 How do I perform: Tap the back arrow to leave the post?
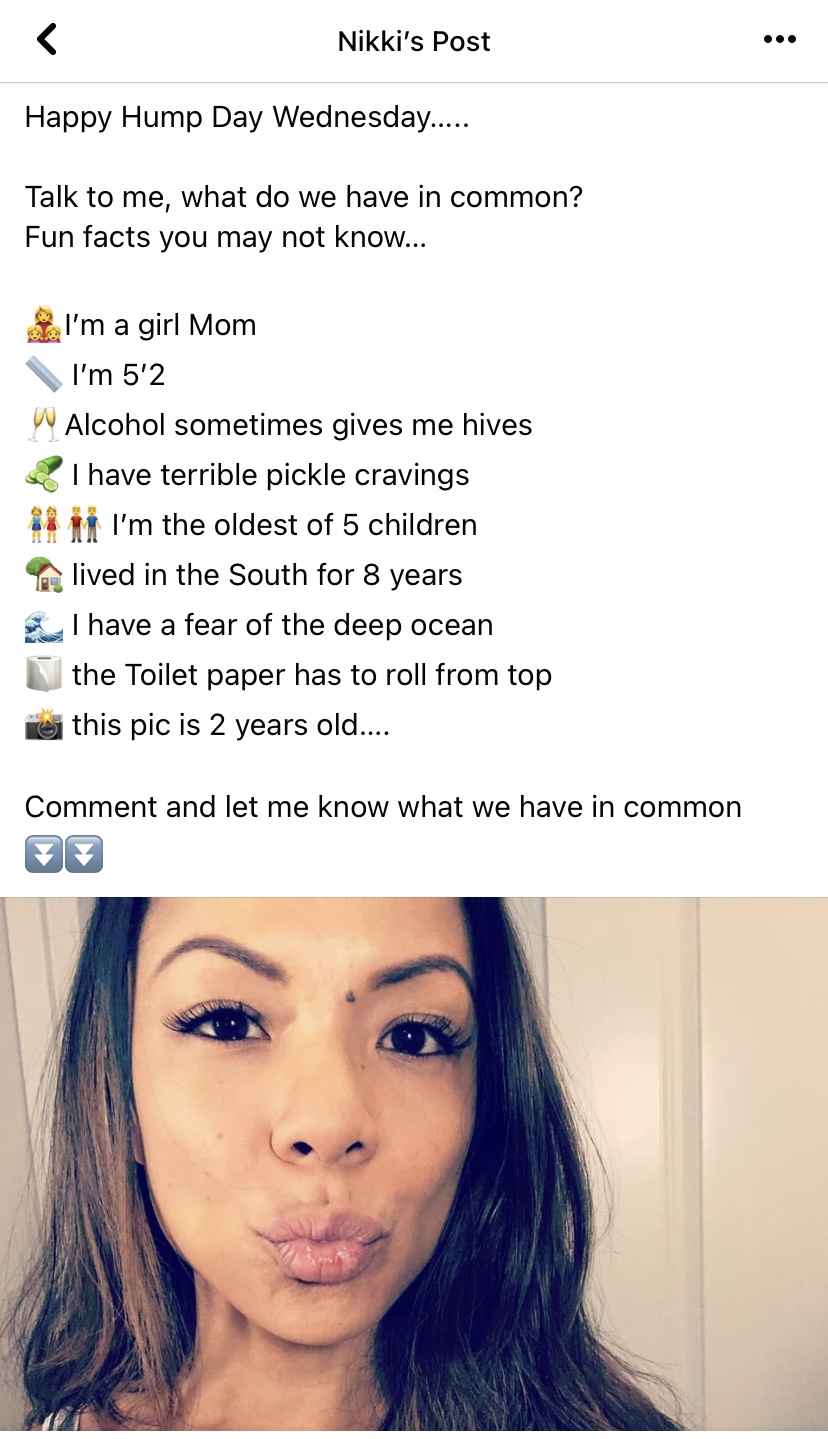click(47, 40)
